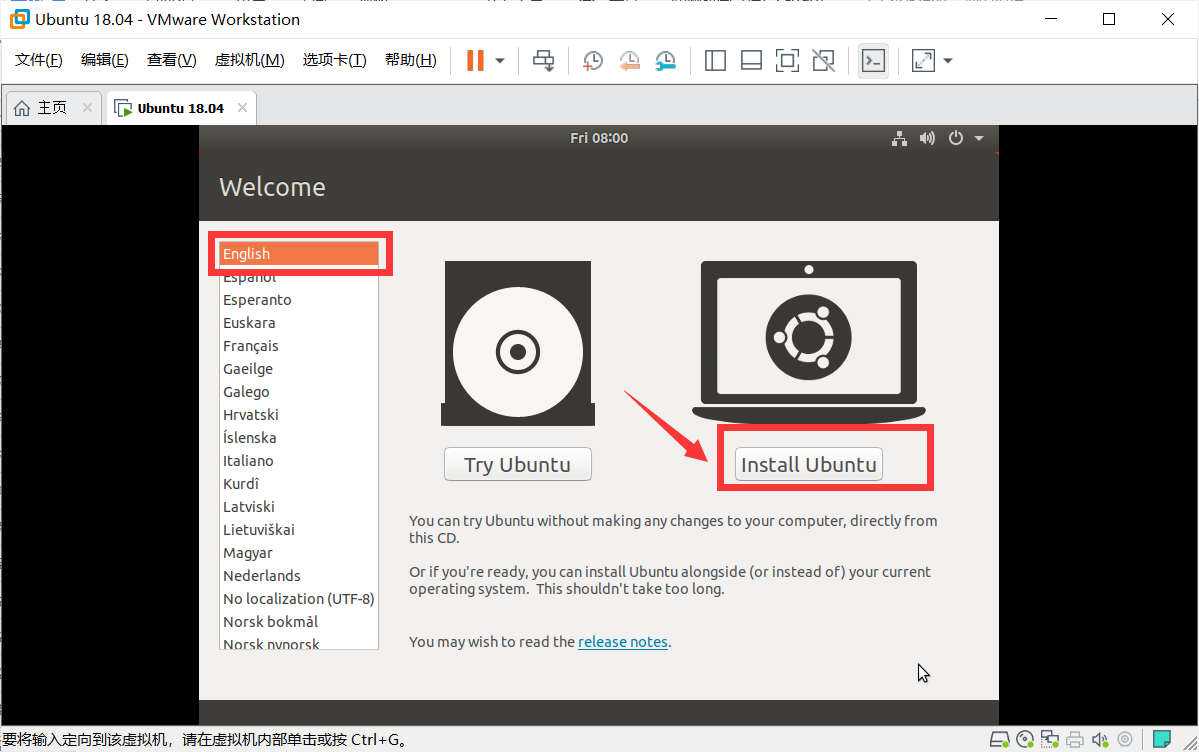Viewport: 1199px width, 752px height.
Task: Click the Ubuntu network status icon
Action: 899,138
